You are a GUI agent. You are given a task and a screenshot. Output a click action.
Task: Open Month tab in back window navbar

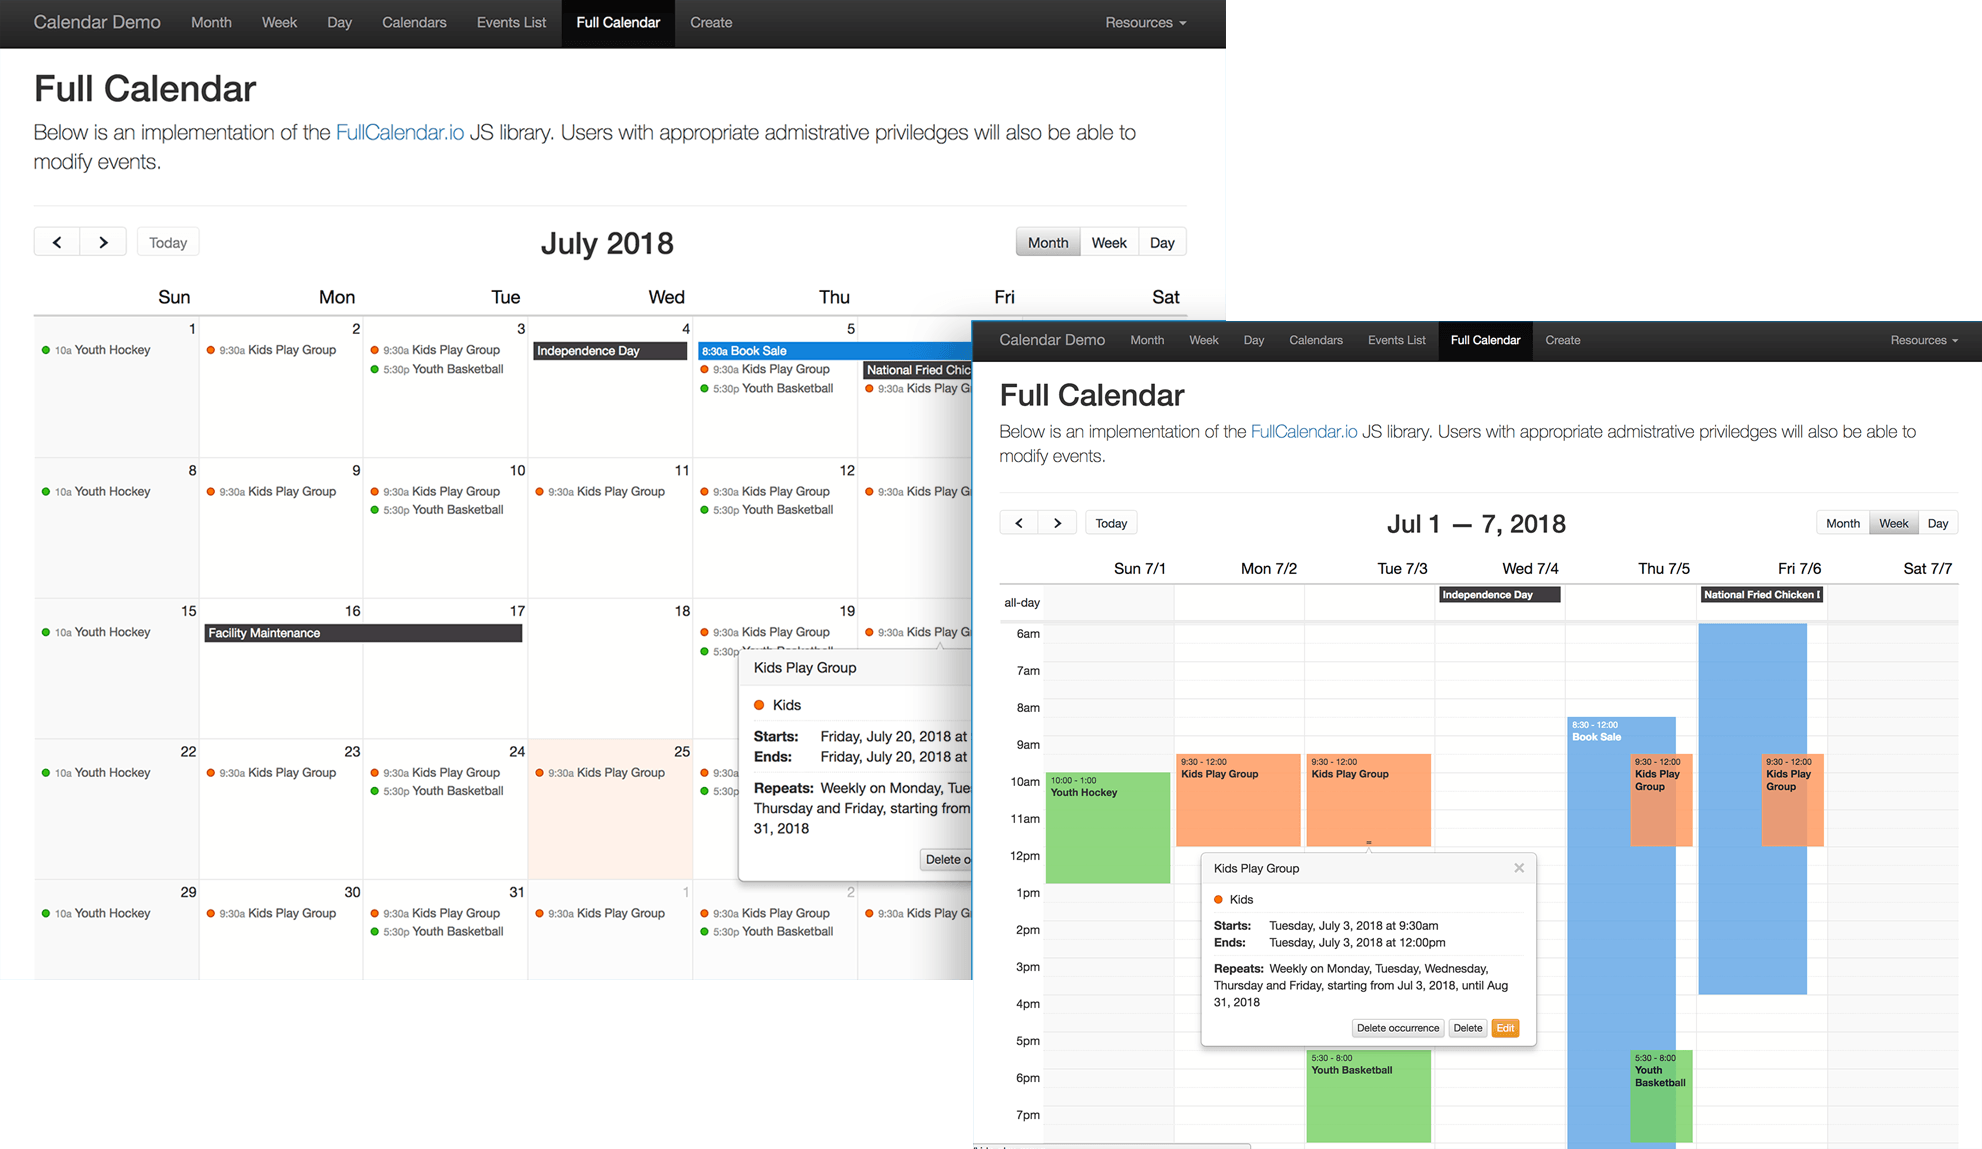211,22
